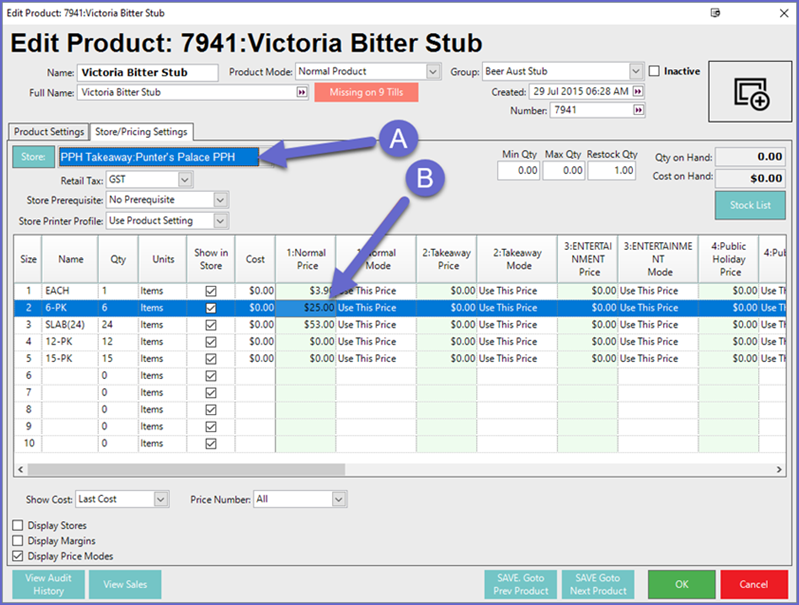Confirm with the OK button
799x605 pixels.
(x=682, y=584)
